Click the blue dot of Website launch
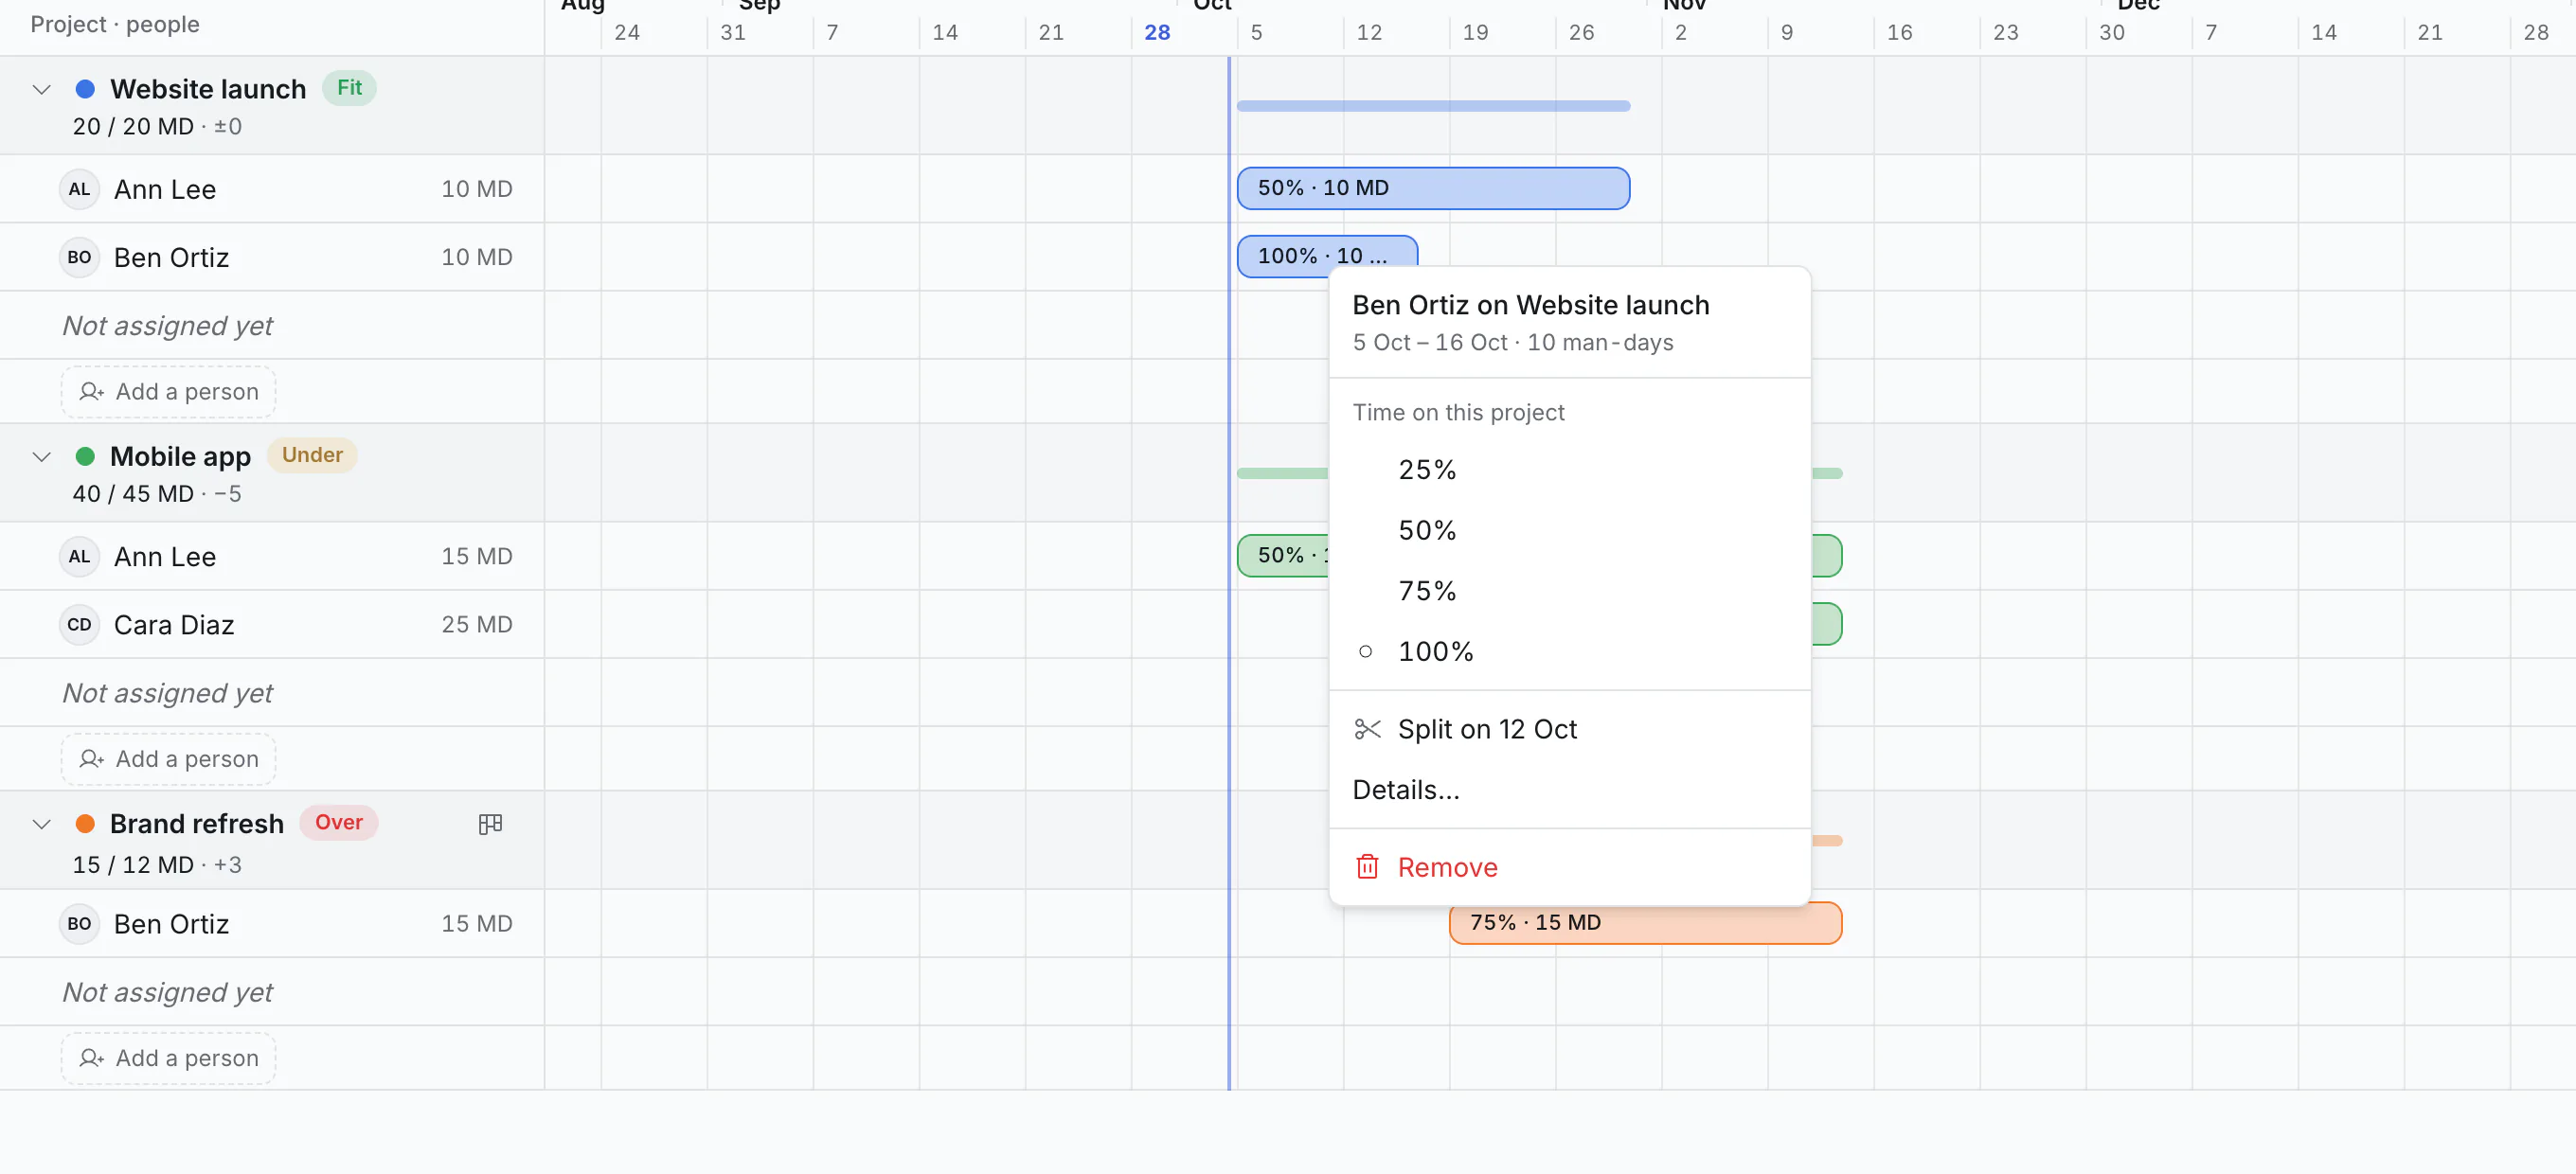 85,89
